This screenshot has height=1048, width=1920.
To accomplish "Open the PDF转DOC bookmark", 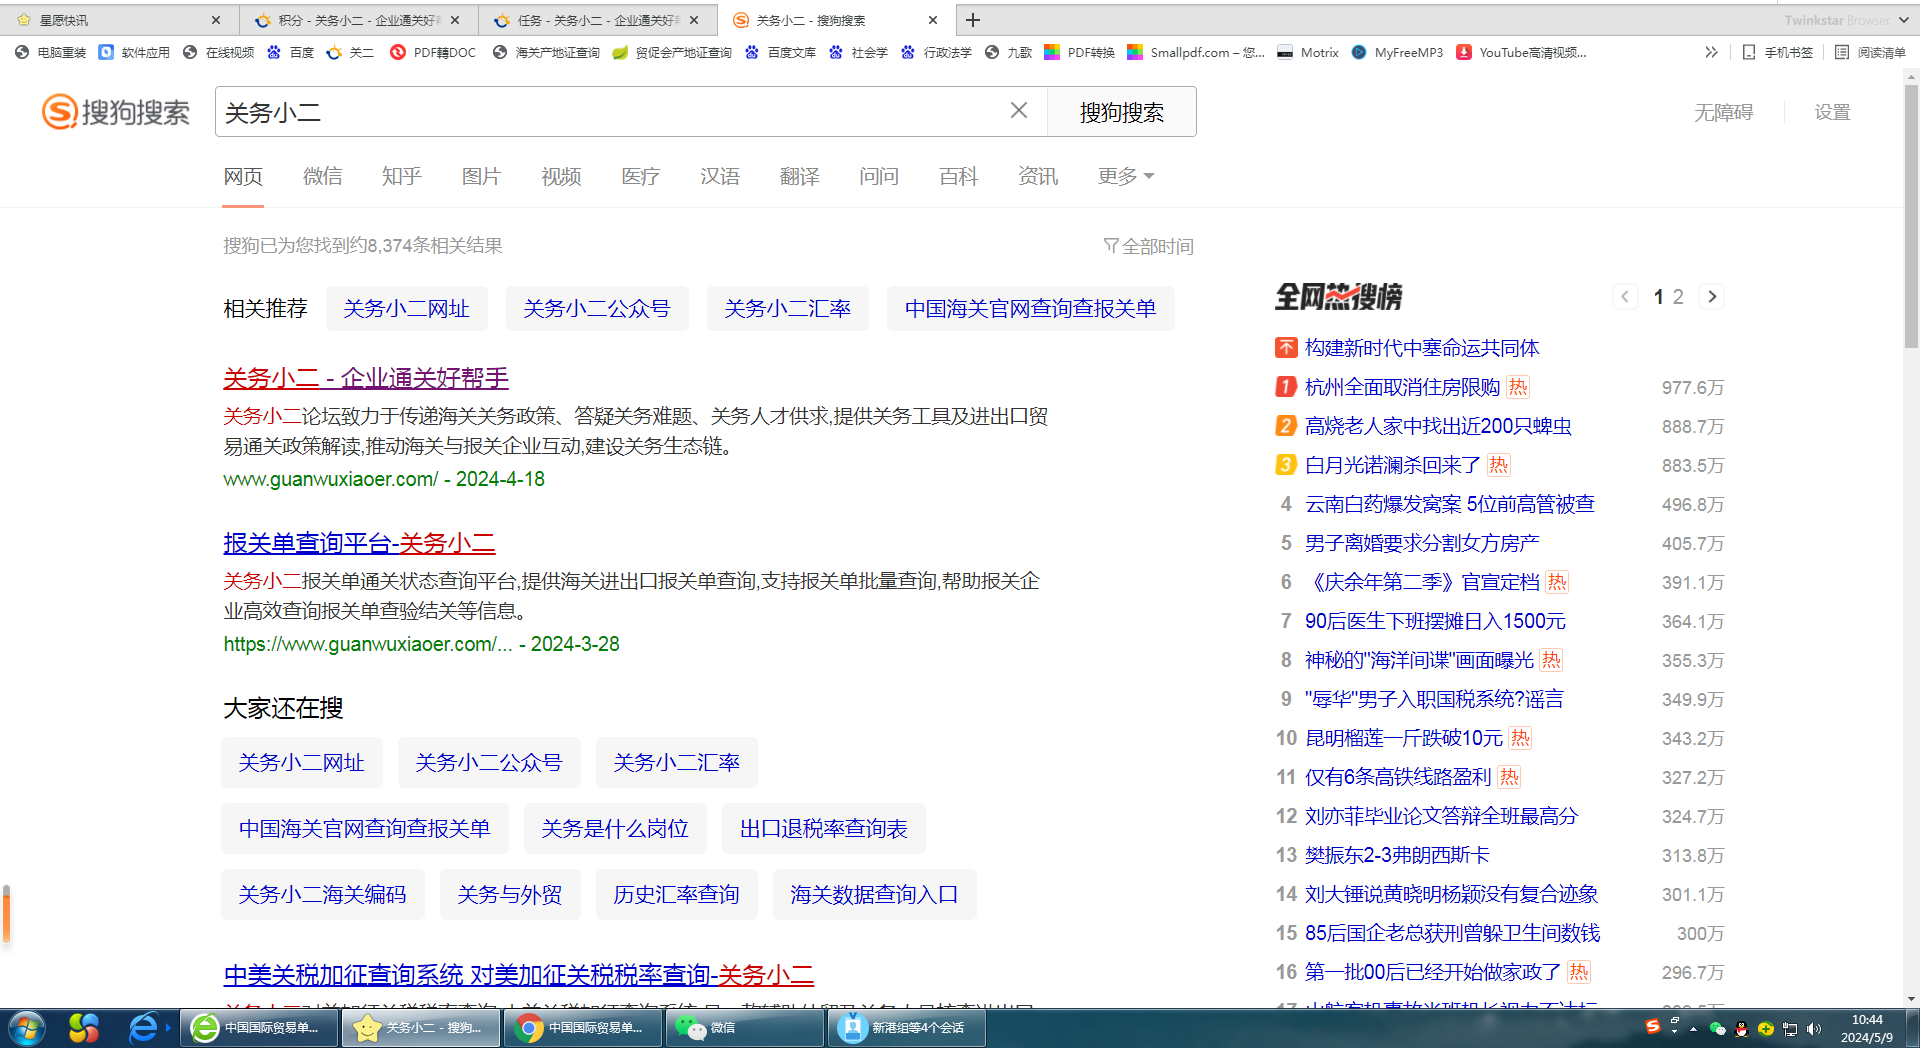I will 433,52.
